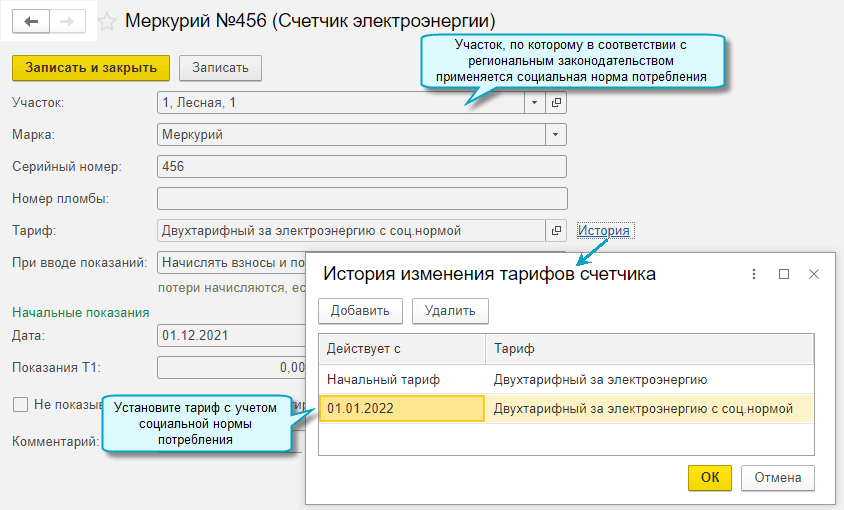Screen dimensions: 844x510
Task: Toggle the 'Не показывать' checkbox
Action: pos(20,405)
